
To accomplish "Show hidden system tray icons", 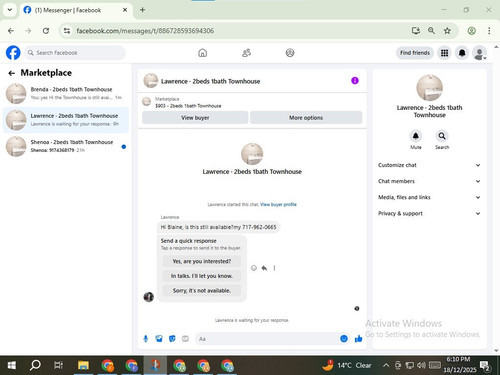I will coord(386,365).
